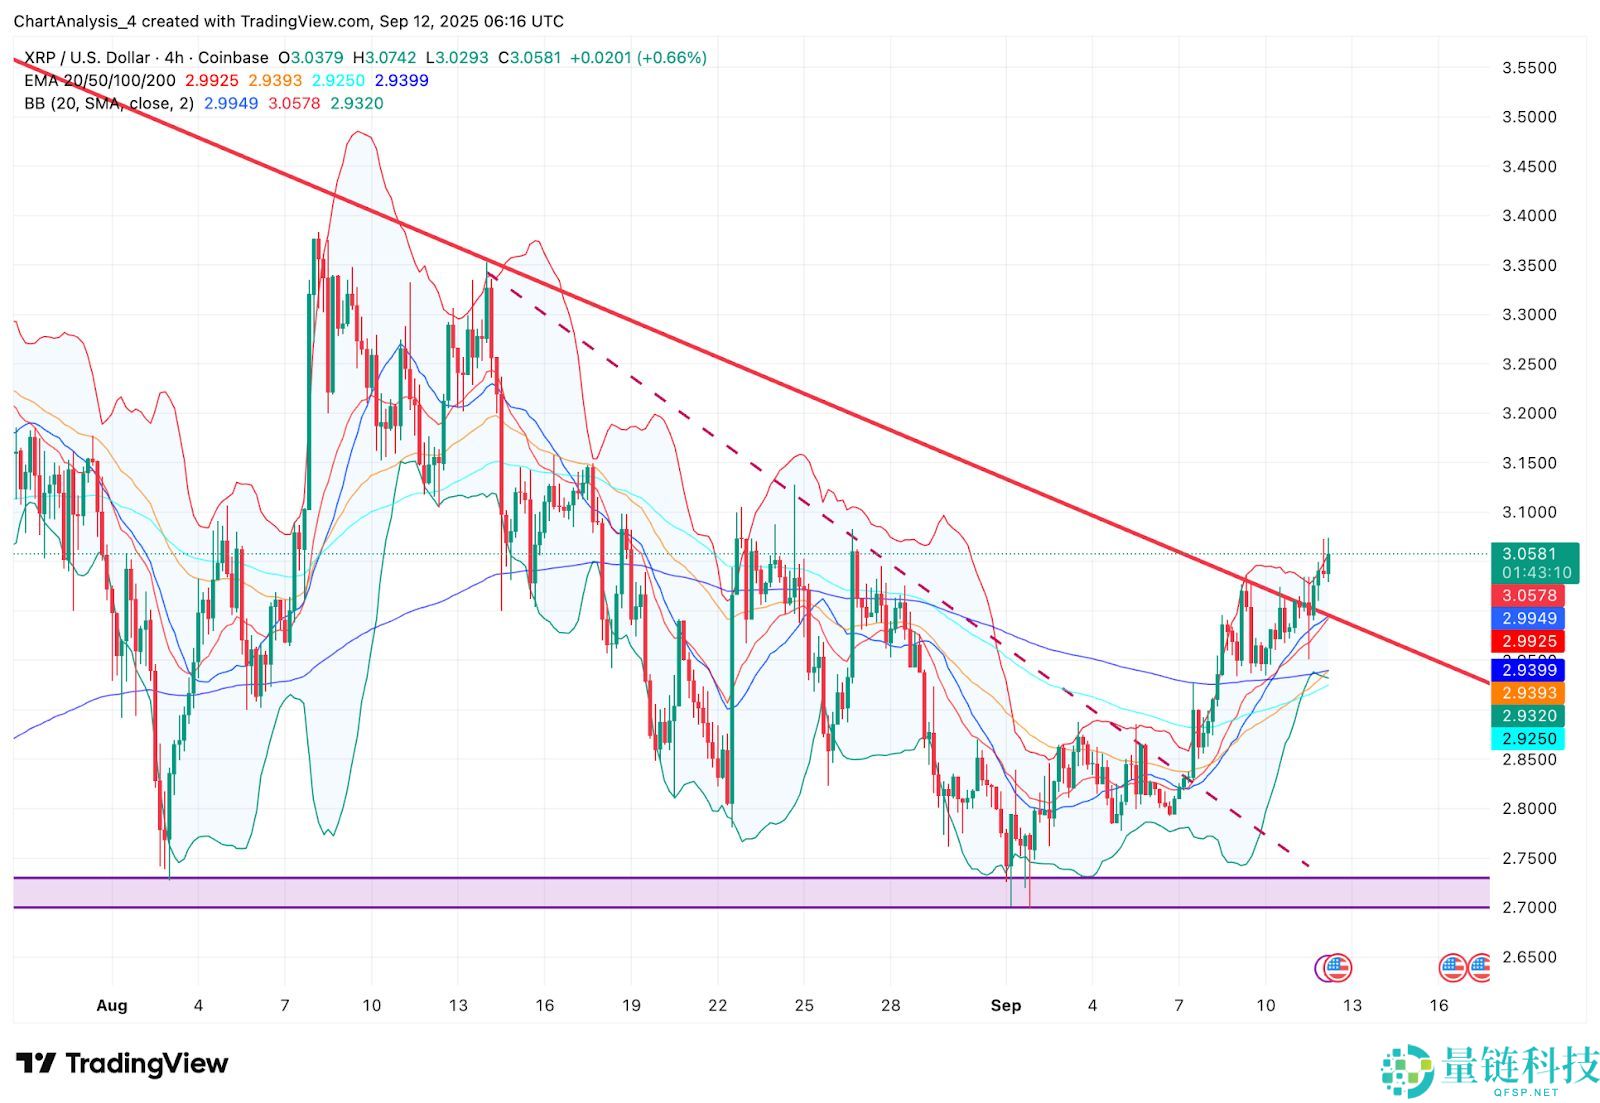Click the current price label 3.0581
The image size is (1600, 1103).
click(x=1531, y=553)
